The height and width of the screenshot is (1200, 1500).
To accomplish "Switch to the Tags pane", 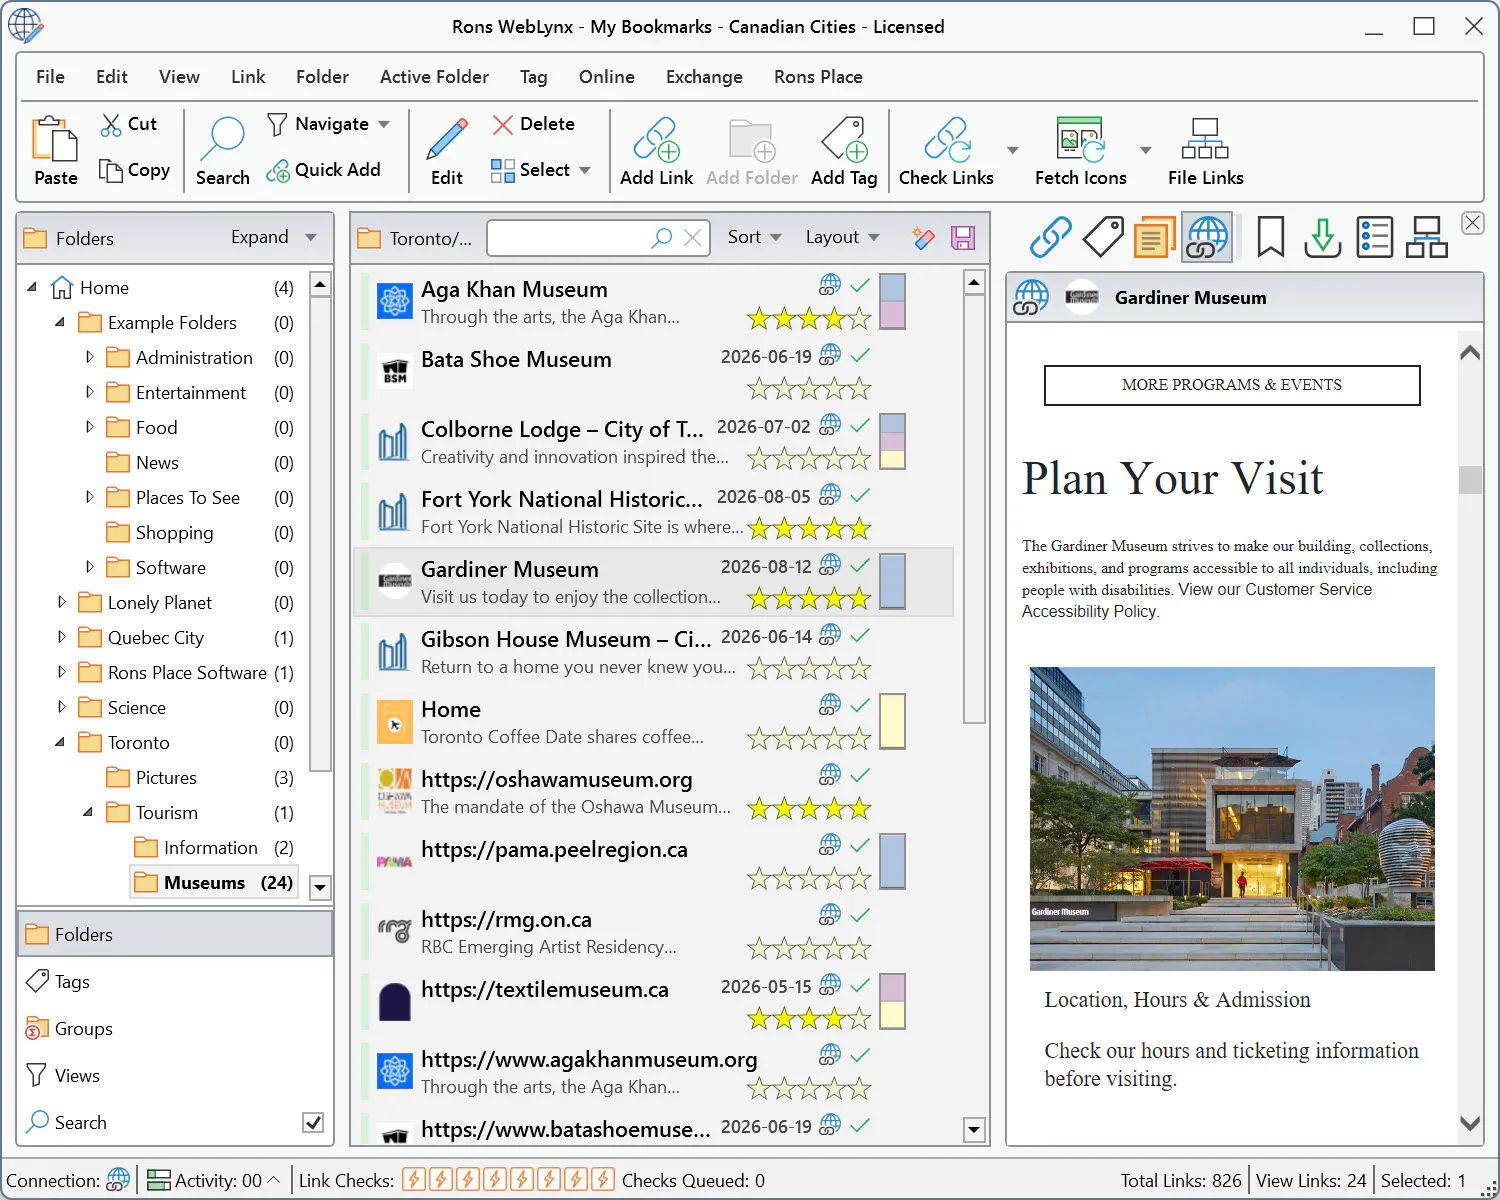I will (174, 981).
